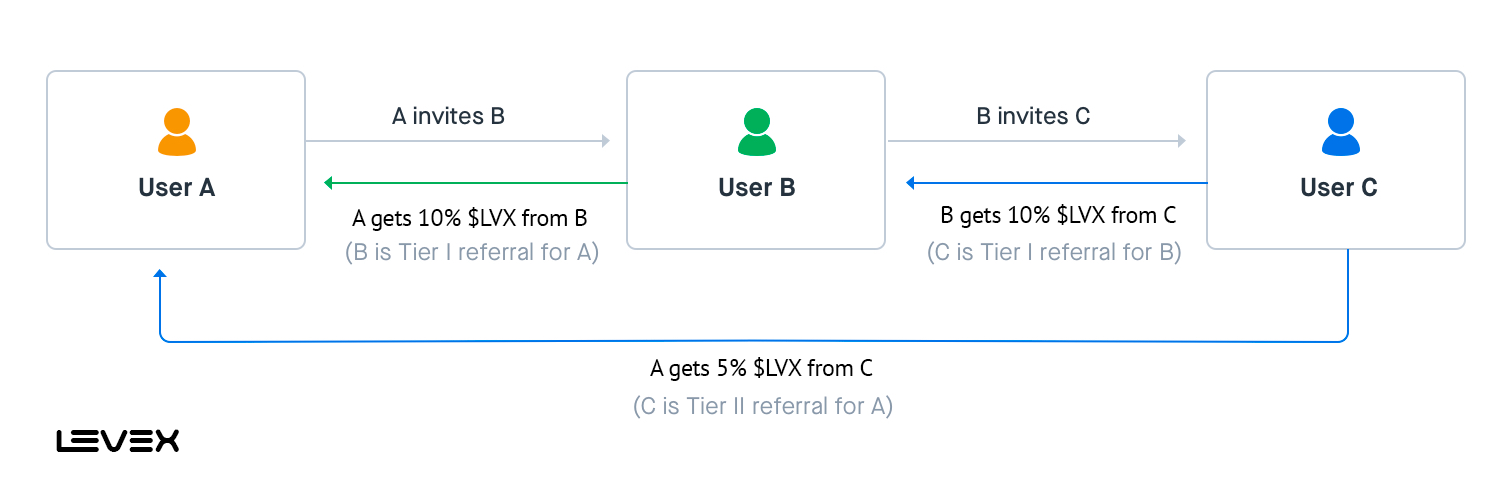This screenshot has height=482, width=1500.
Task: Click the blue arrowhead pointing at User B
Action: [910, 183]
